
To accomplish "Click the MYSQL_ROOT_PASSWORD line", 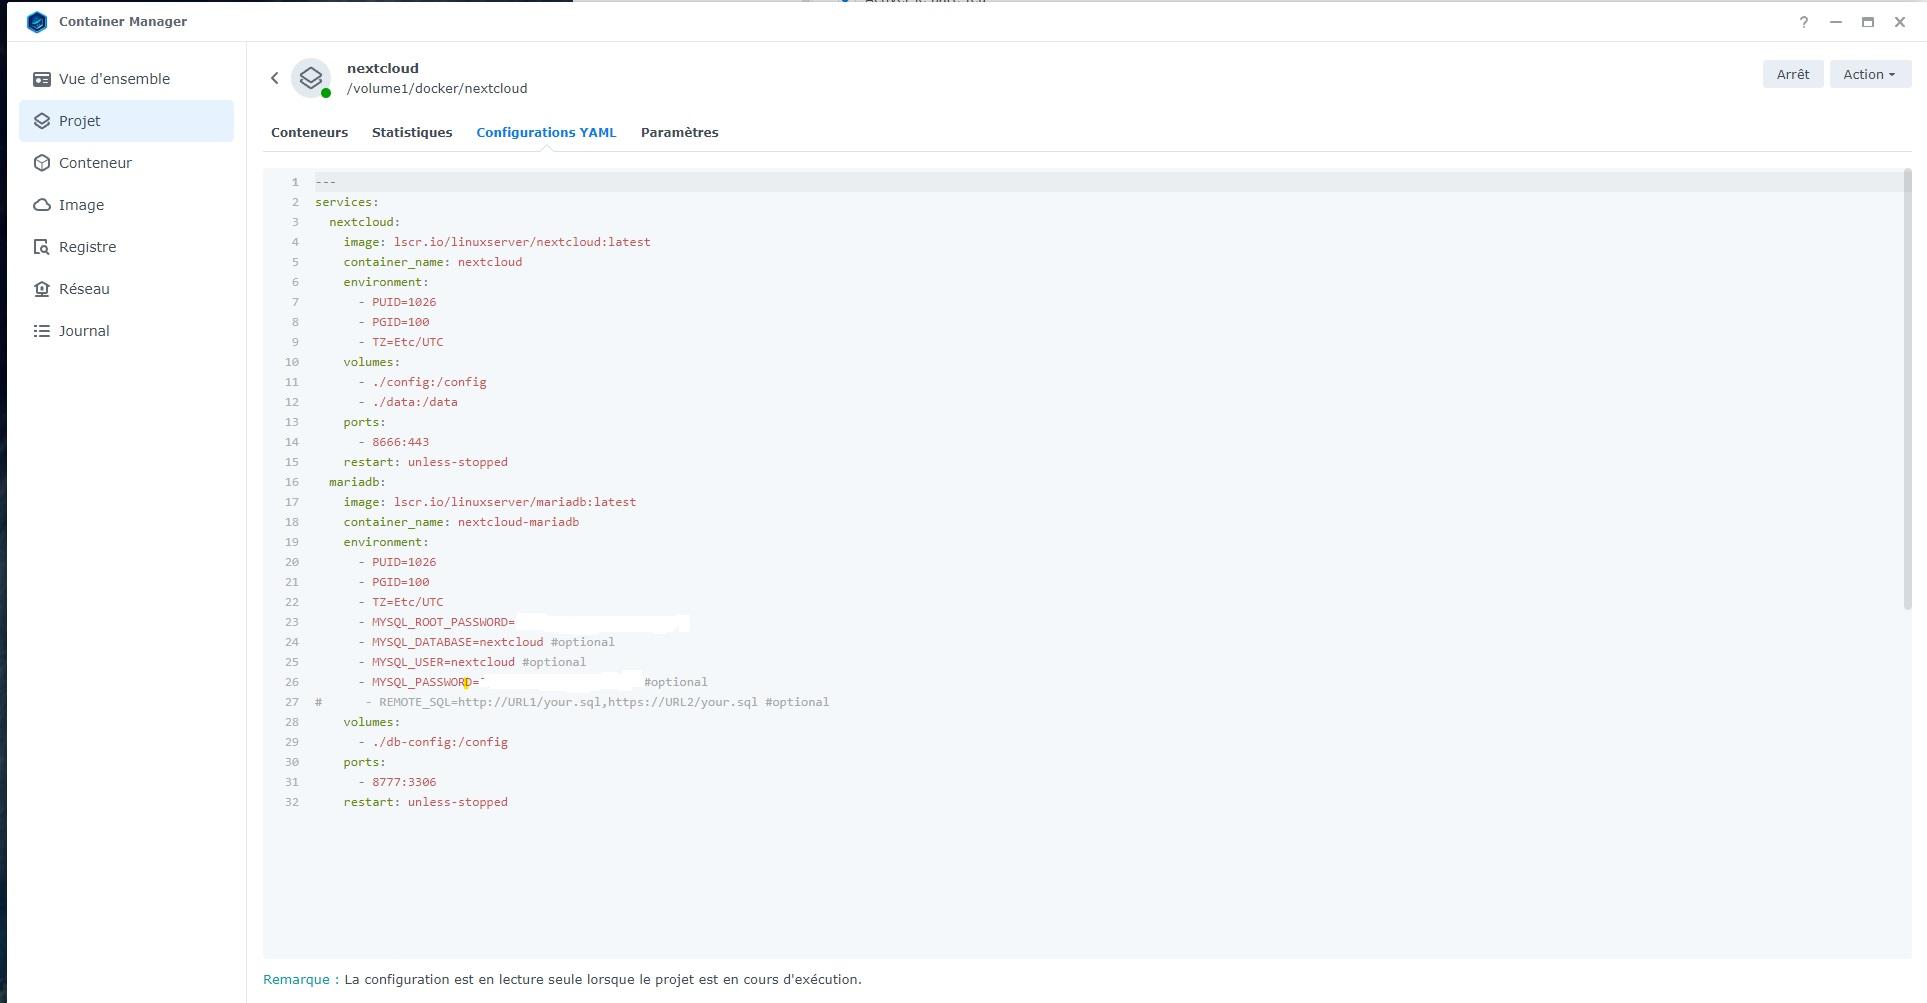I will click(x=443, y=622).
